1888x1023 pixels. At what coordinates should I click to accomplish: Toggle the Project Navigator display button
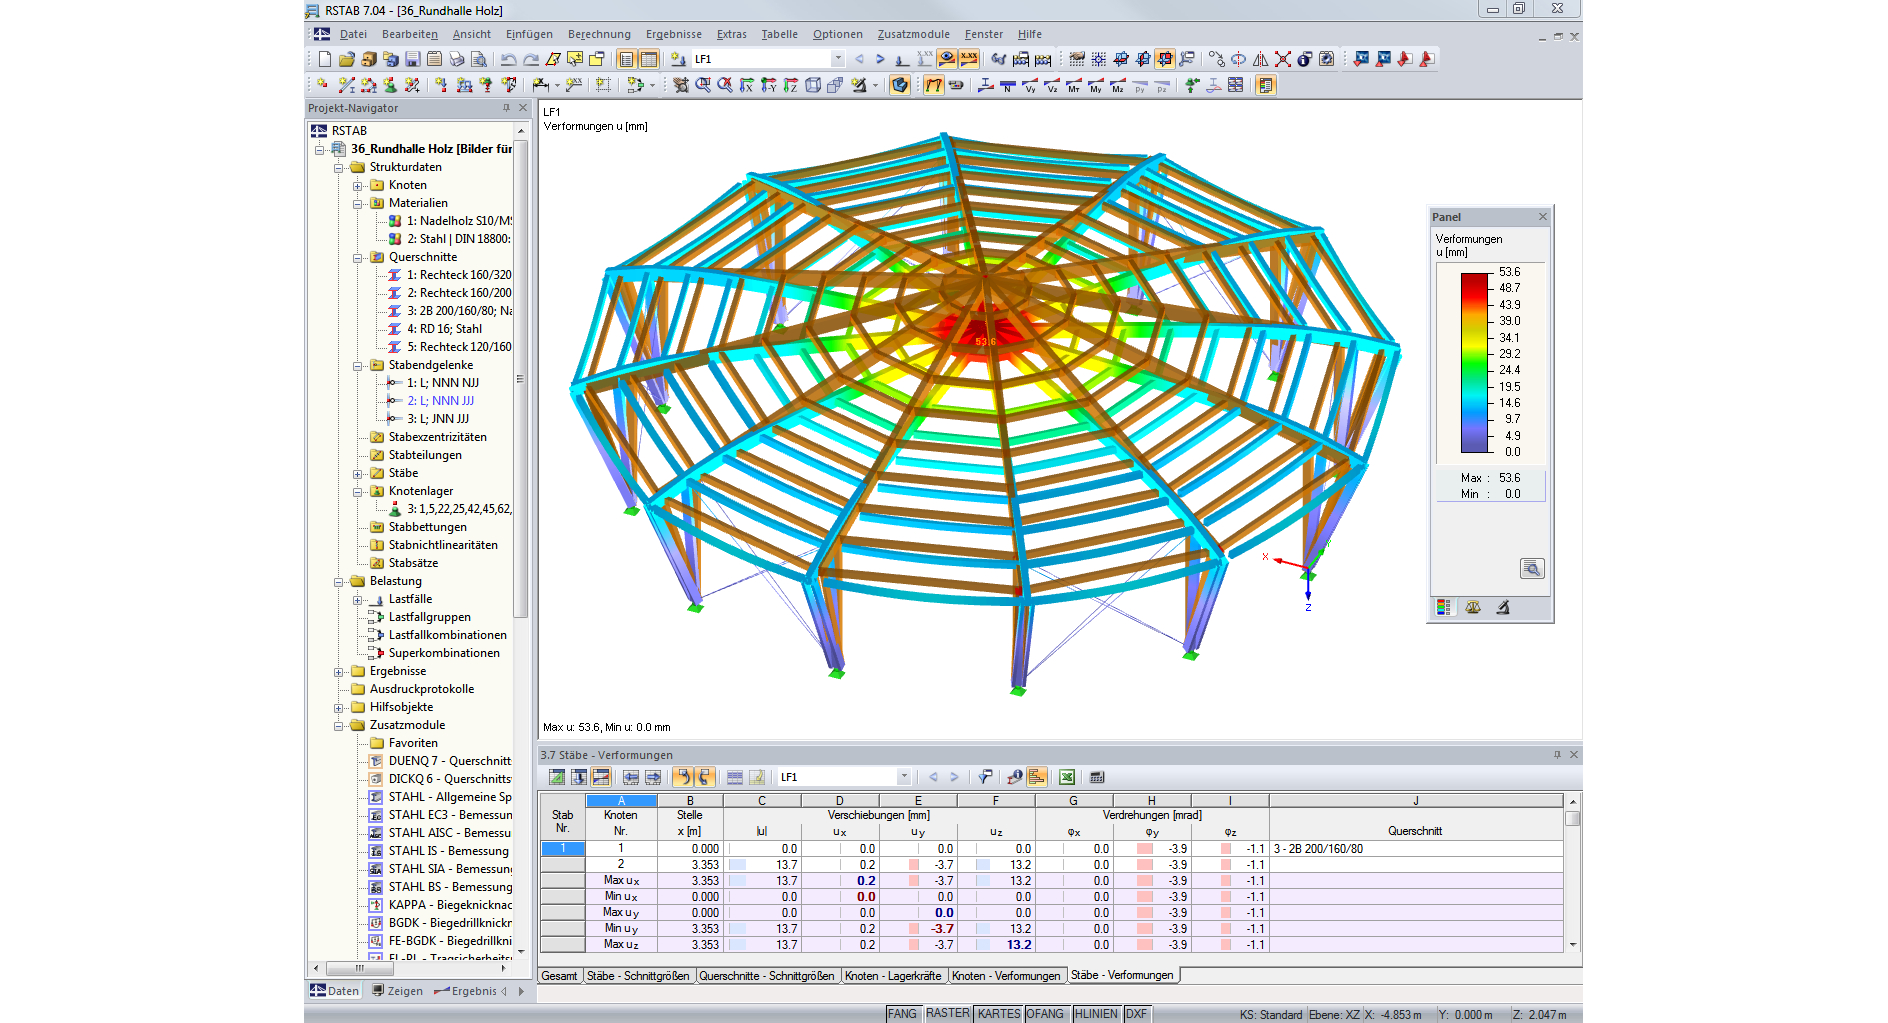click(625, 59)
